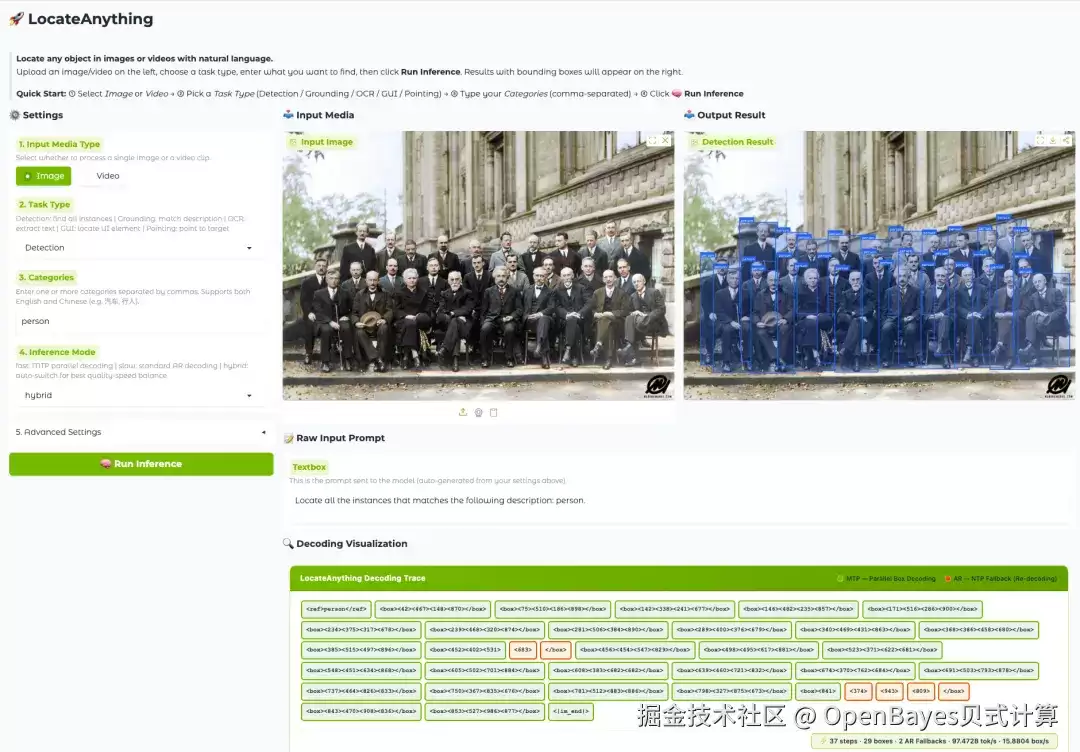Click the orange "<943>" fallback token
1080x752 pixels.
pyautogui.click(x=889, y=691)
